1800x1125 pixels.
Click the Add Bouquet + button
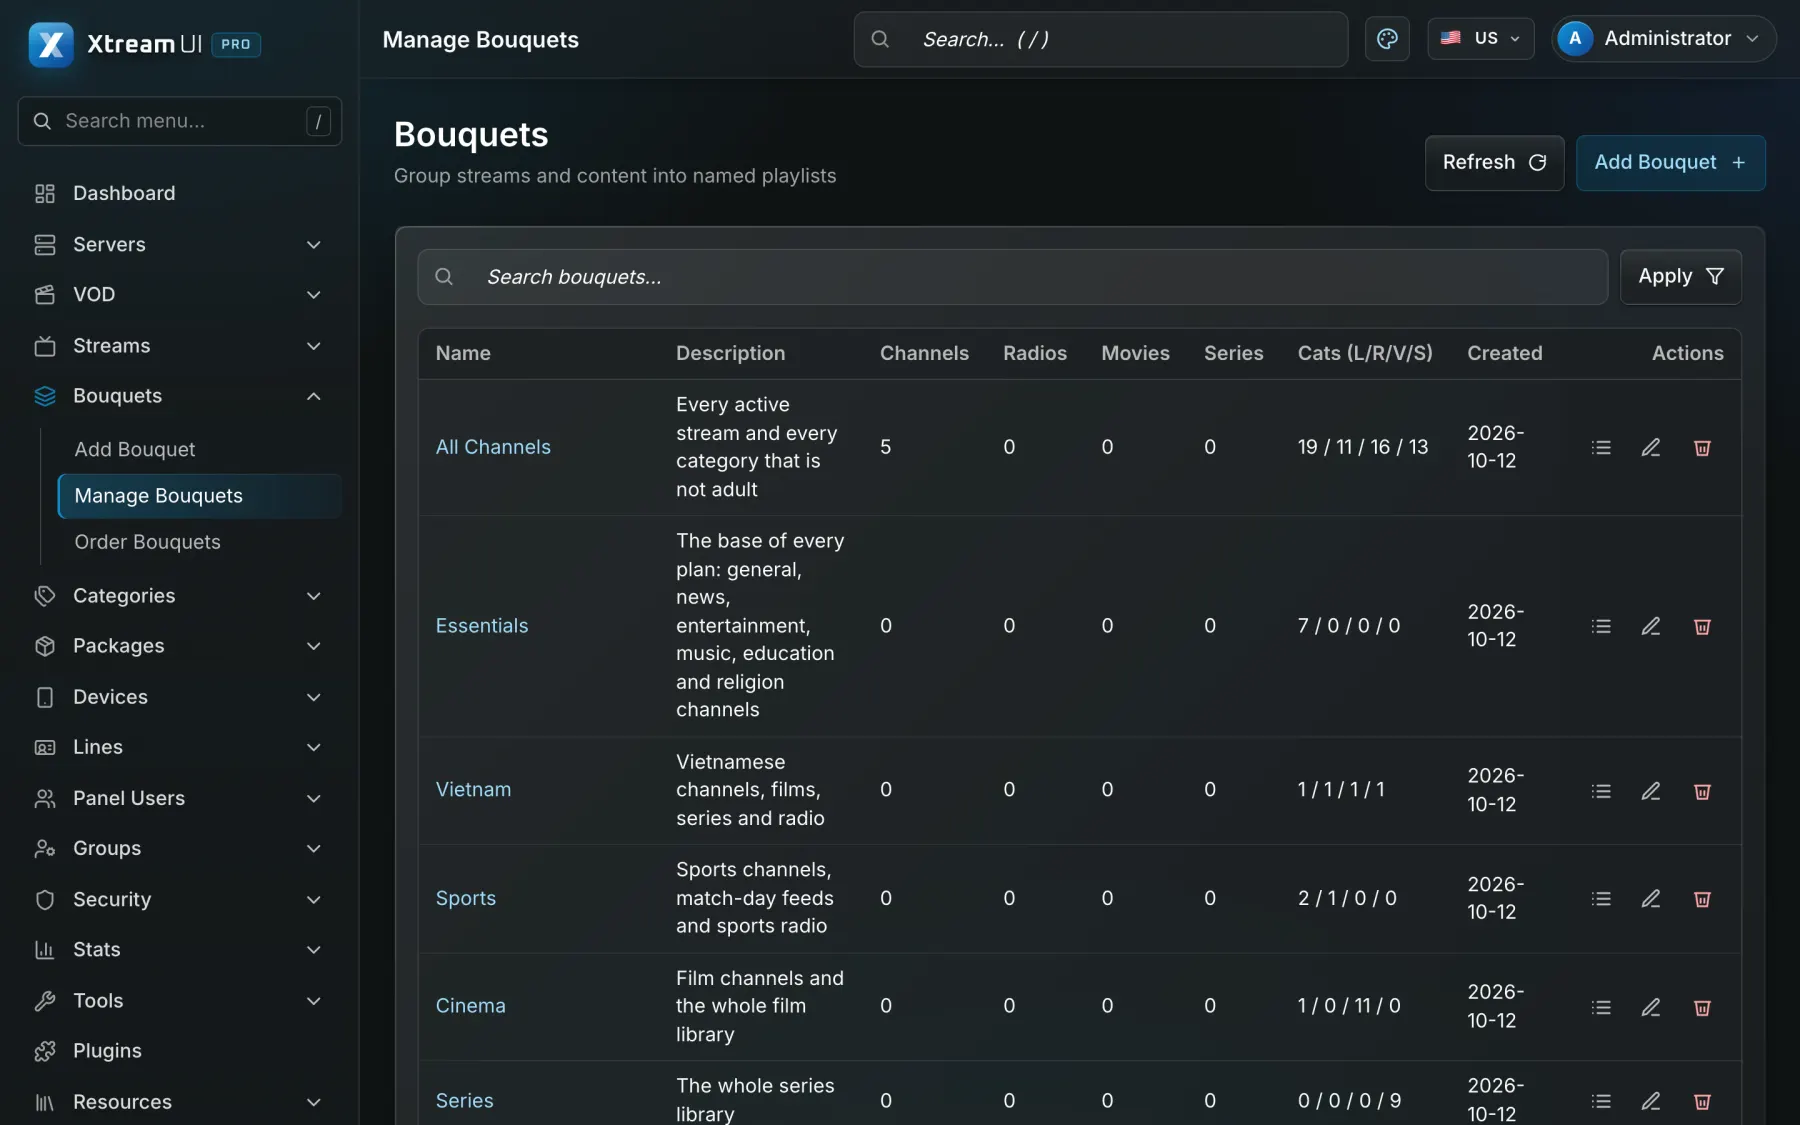[x=1670, y=163]
